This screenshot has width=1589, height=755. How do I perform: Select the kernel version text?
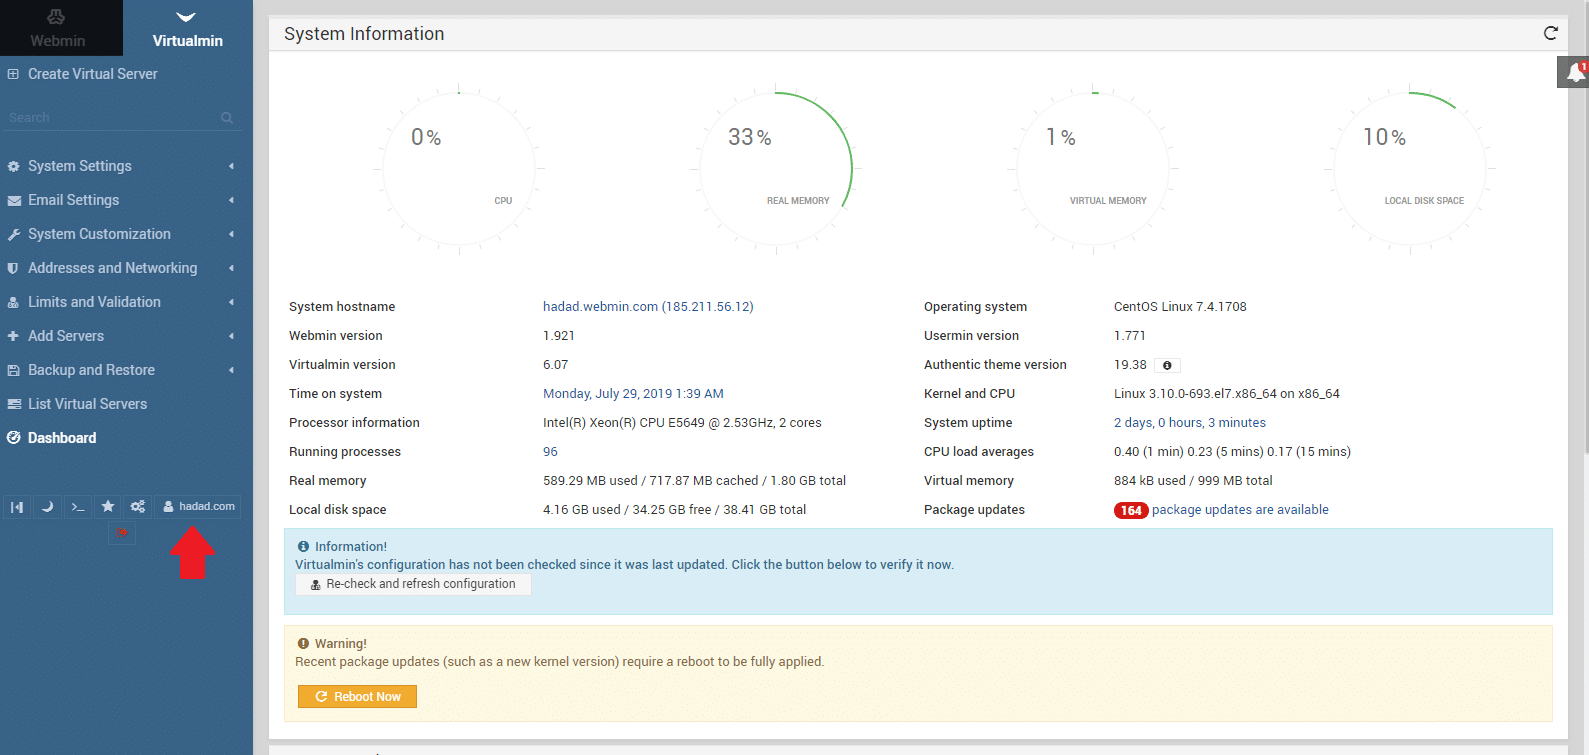(1227, 394)
